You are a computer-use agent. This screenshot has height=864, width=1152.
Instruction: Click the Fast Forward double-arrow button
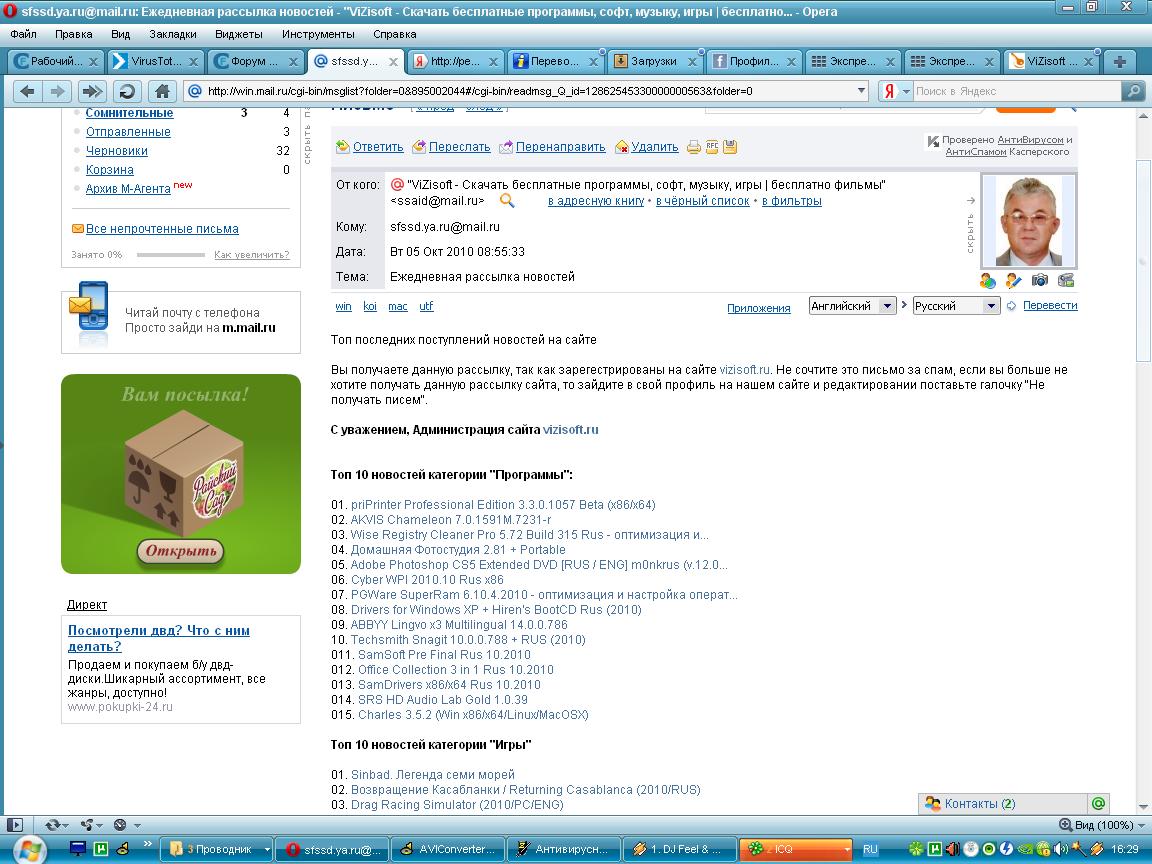(x=92, y=91)
